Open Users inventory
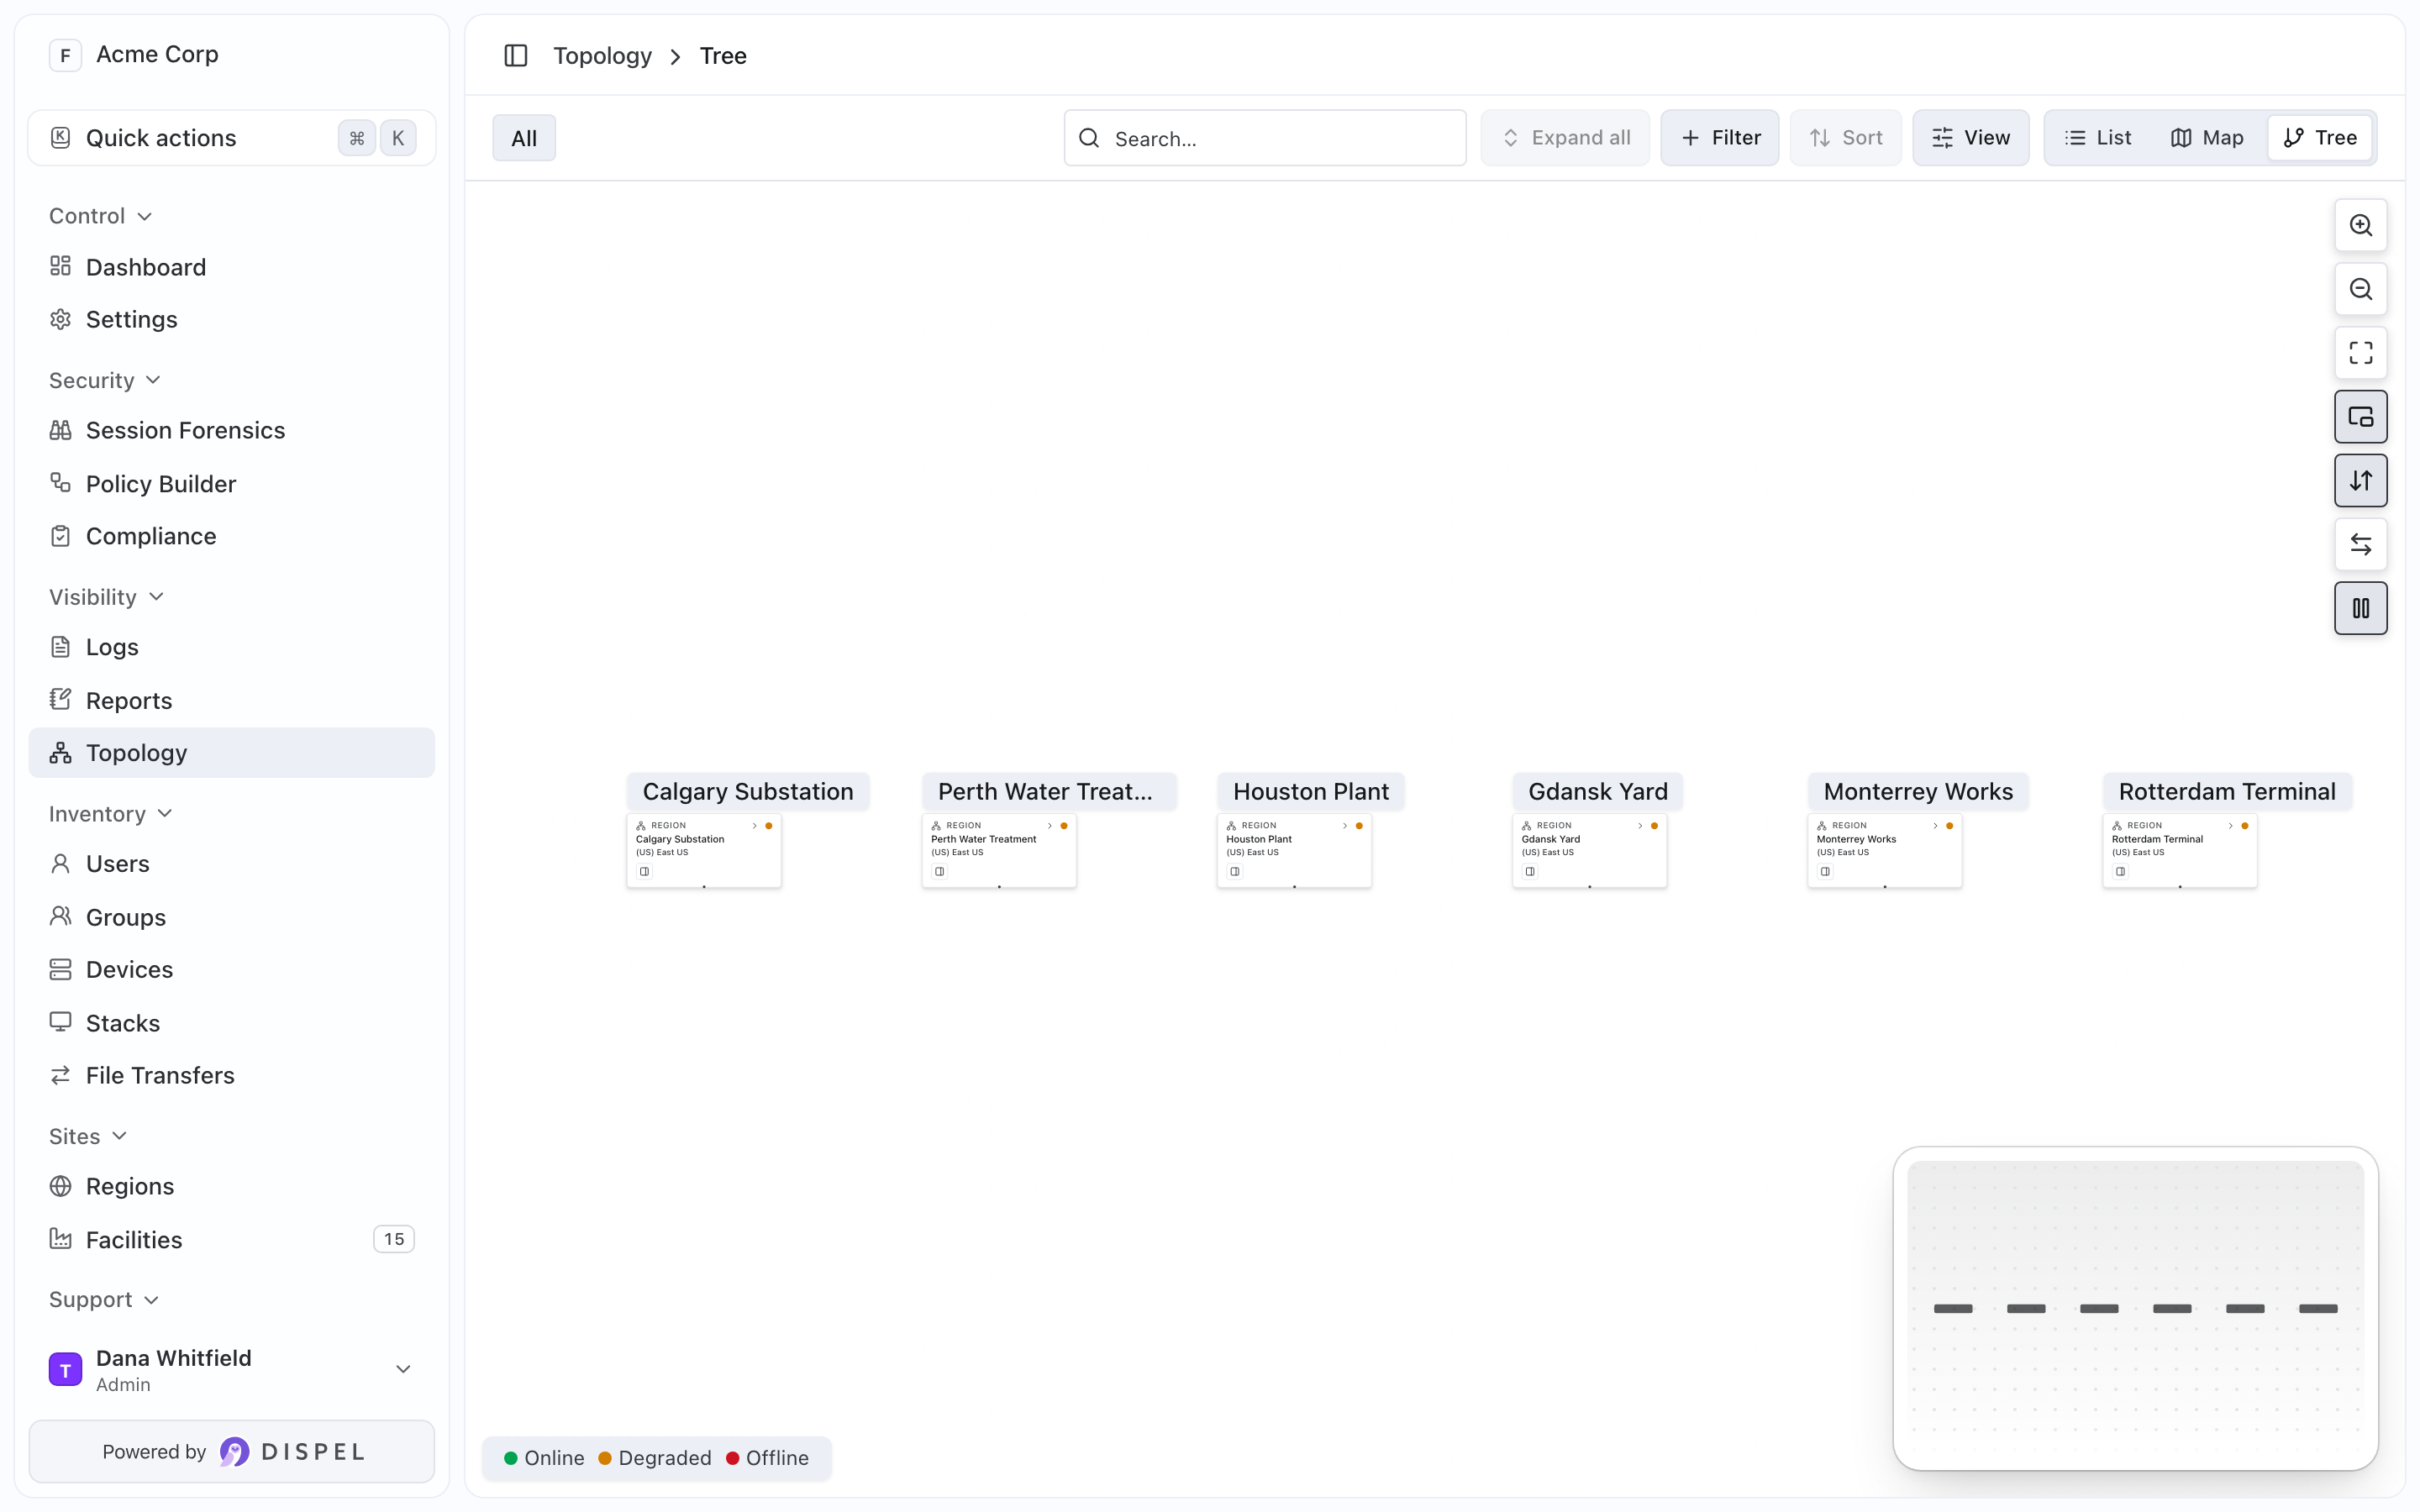 [x=232, y=864]
